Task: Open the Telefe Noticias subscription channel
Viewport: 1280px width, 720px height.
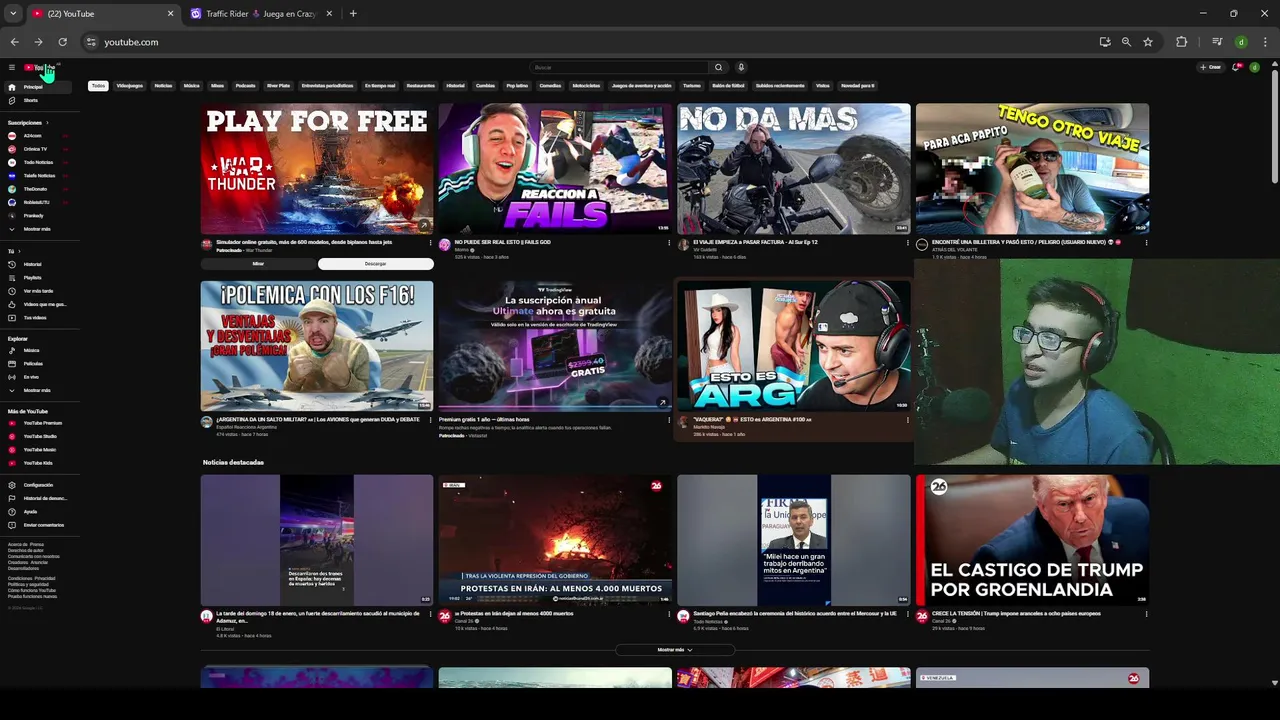Action: point(39,176)
